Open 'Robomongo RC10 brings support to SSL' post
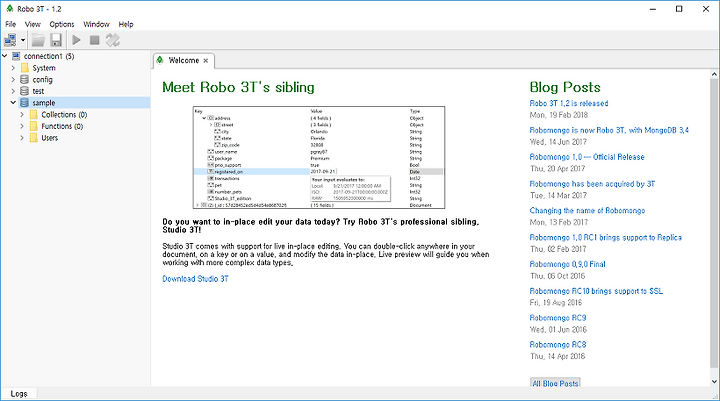The width and height of the screenshot is (720, 401). (x=596, y=291)
